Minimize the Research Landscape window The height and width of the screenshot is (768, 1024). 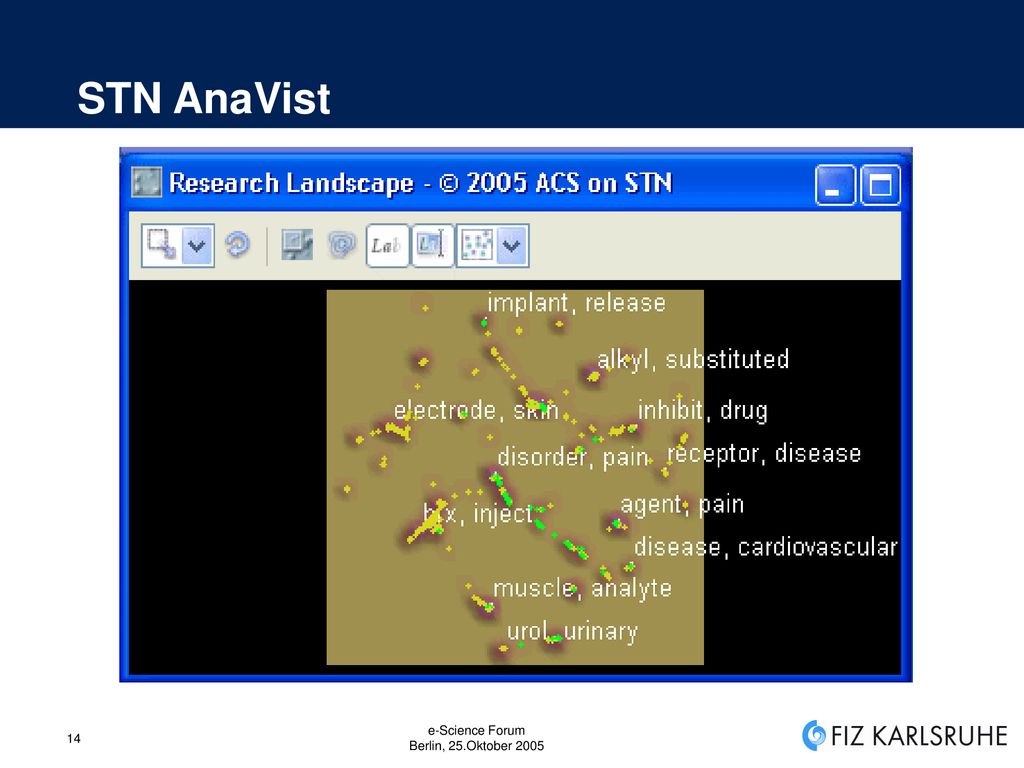coord(835,185)
